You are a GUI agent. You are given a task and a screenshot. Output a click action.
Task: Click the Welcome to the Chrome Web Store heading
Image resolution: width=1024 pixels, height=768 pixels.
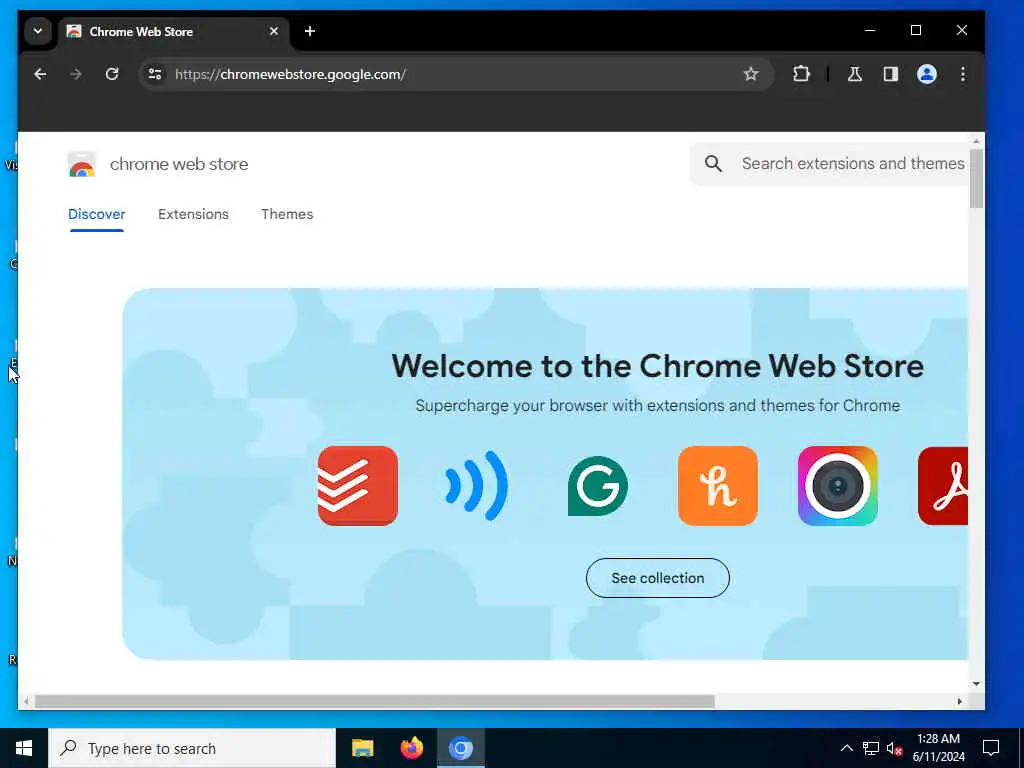click(x=658, y=366)
